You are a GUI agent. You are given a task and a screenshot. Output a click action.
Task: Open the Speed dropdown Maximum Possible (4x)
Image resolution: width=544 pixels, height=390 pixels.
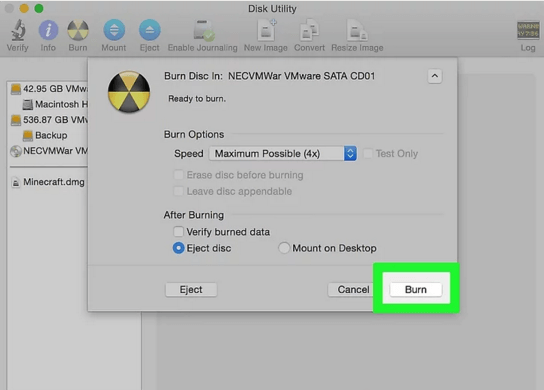click(x=282, y=153)
